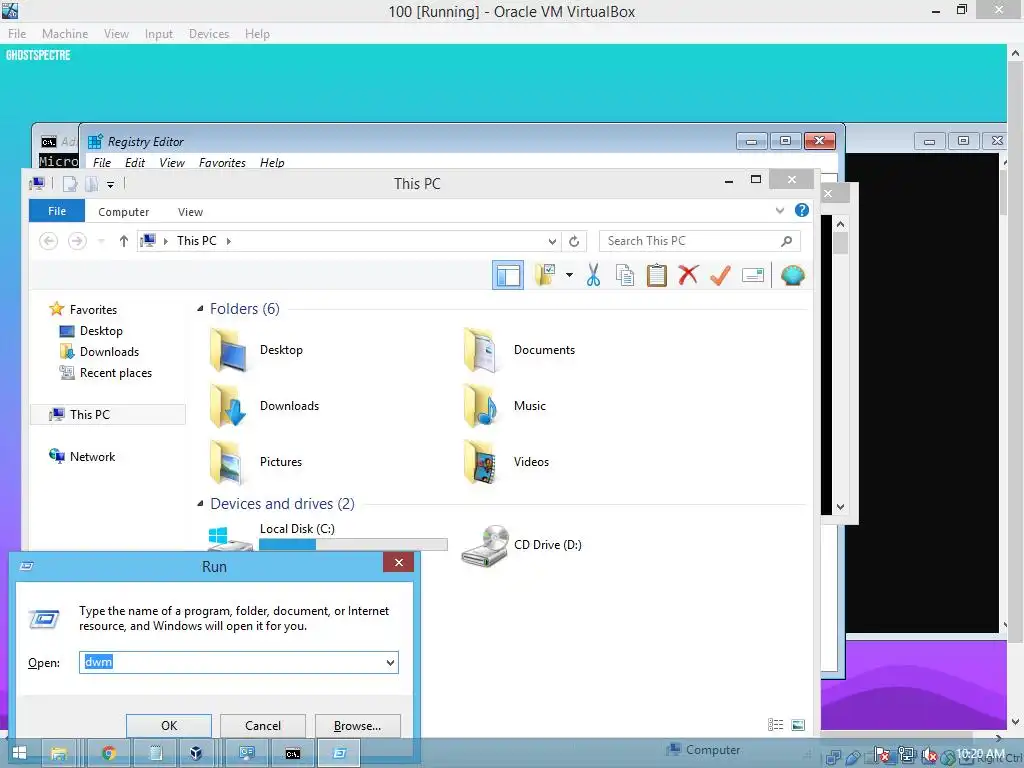Go back with the Back arrow
Screen dimensions: 1024x768
tap(48, 241)
